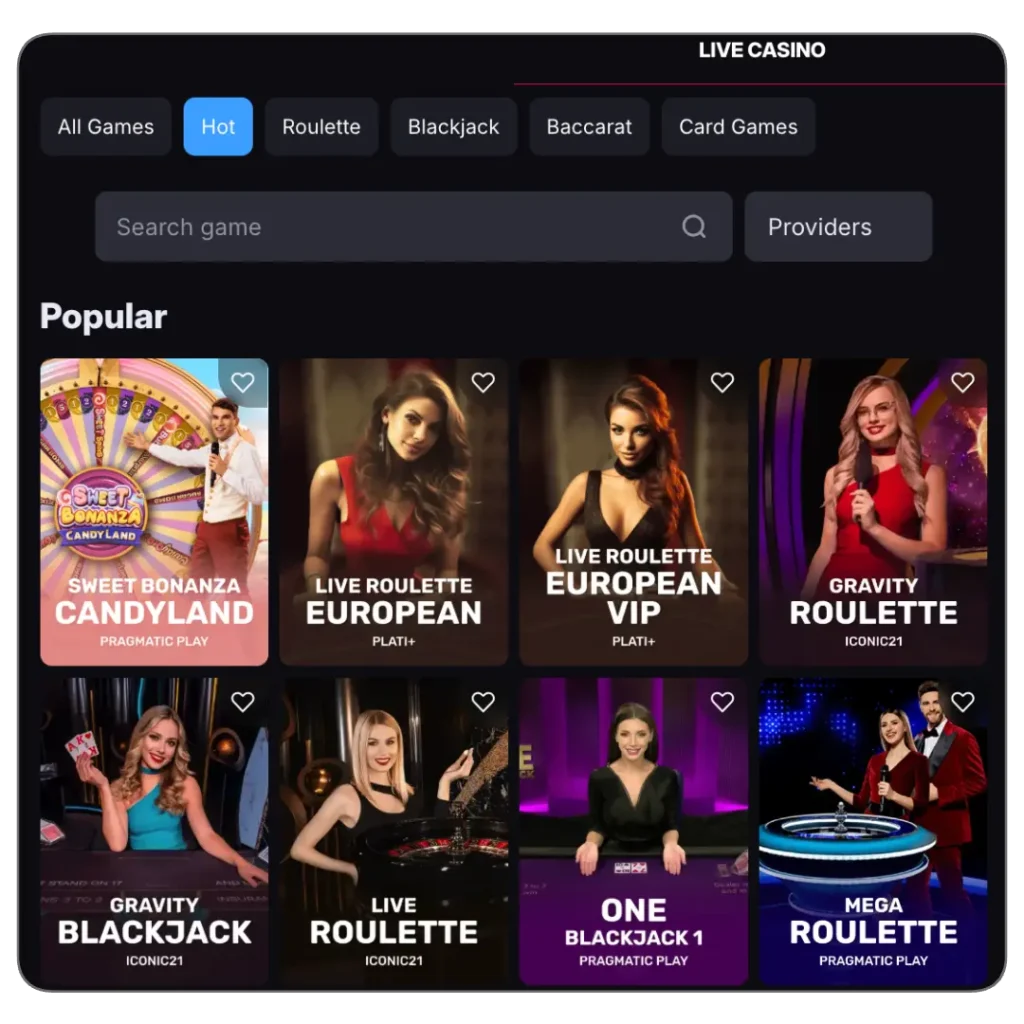Click heart icon on One Blackjack 1
Screen dimensions: 1024x1024
point(722,702)
